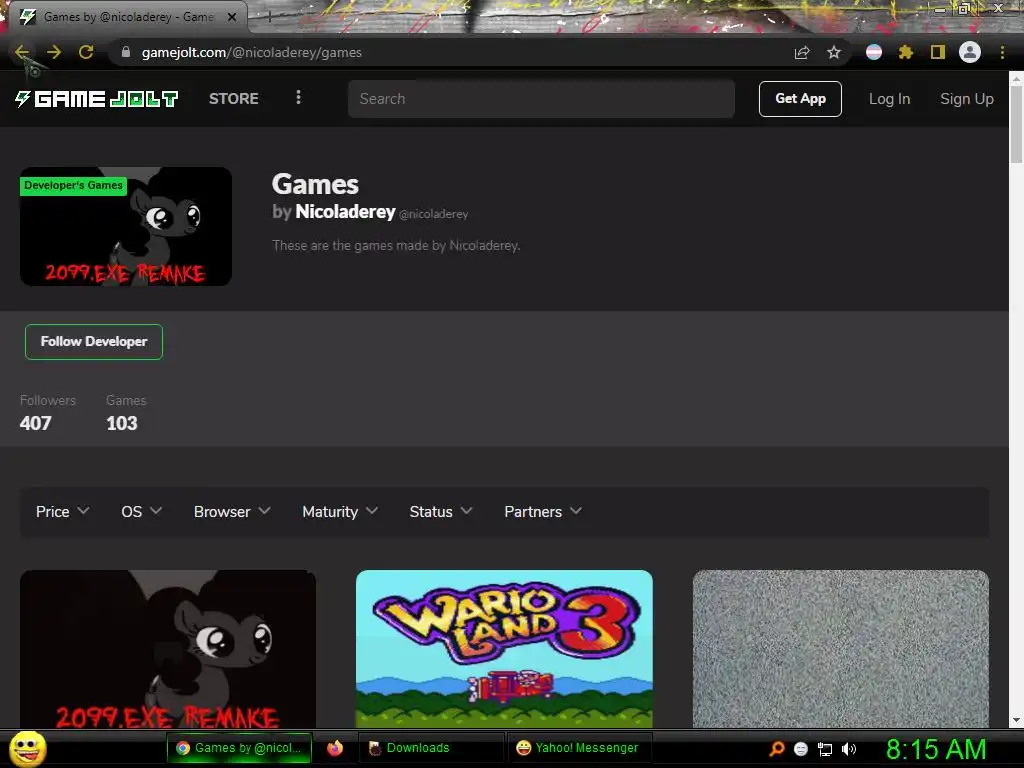This screenshot has width=1024, height=768.
Task: Click the magnifier search tray icon
Action: (x=776, y=748)
